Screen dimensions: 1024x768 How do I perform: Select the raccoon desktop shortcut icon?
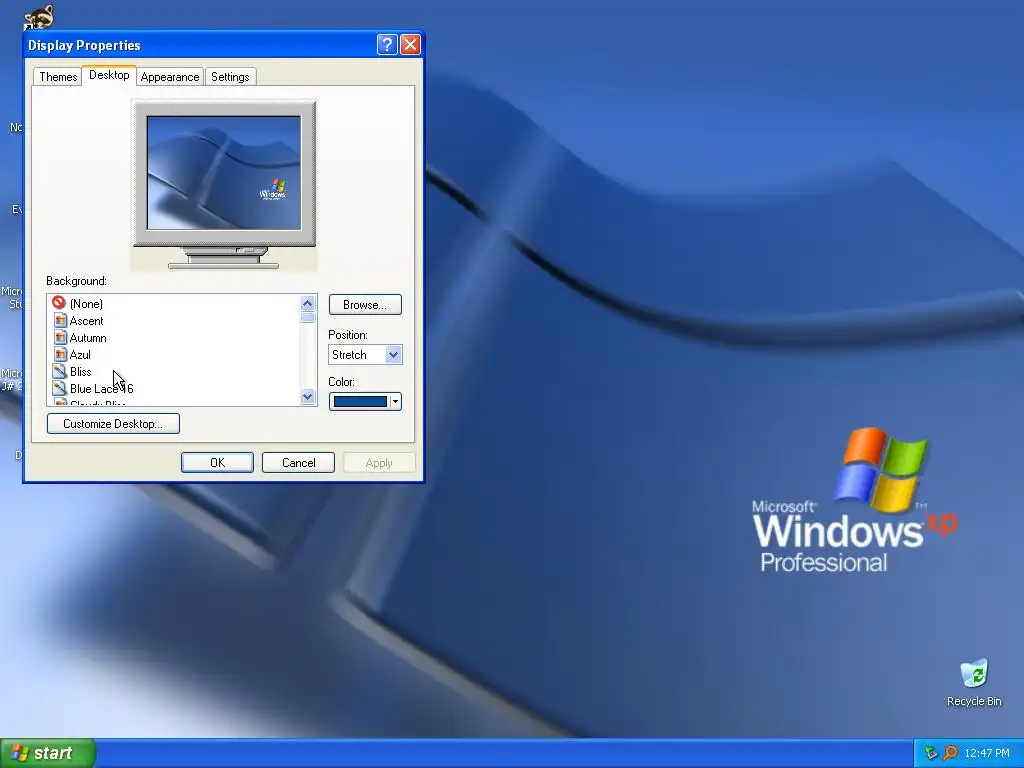tap(39, 17)
